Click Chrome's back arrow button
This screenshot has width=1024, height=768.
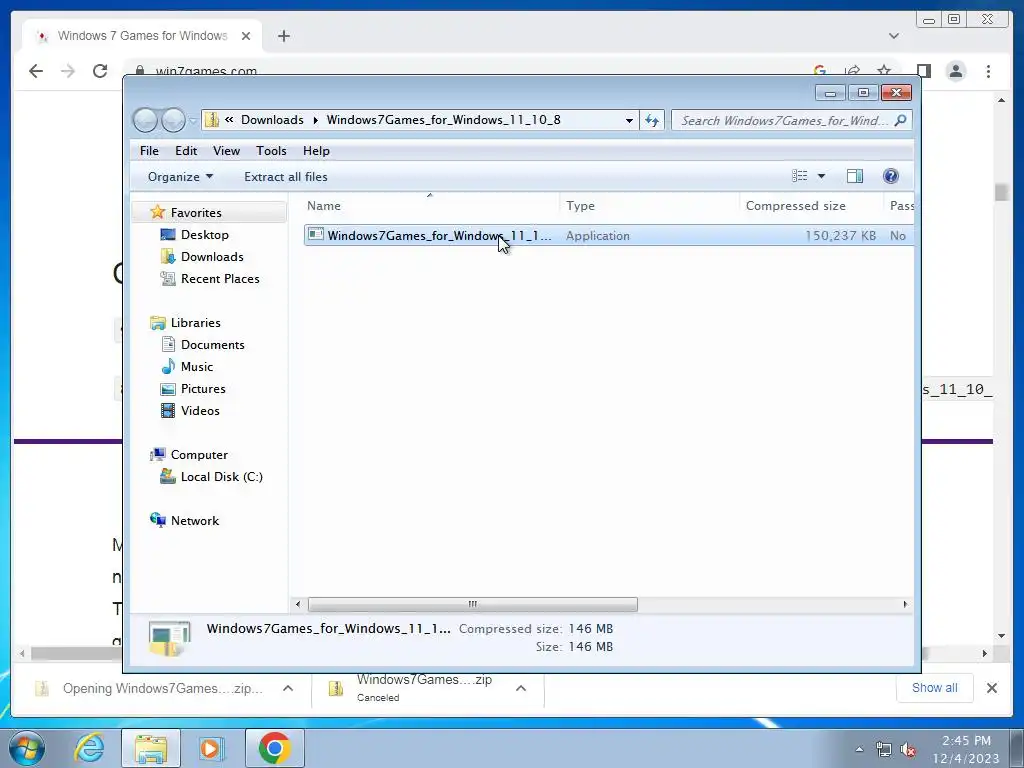[36, 71]
